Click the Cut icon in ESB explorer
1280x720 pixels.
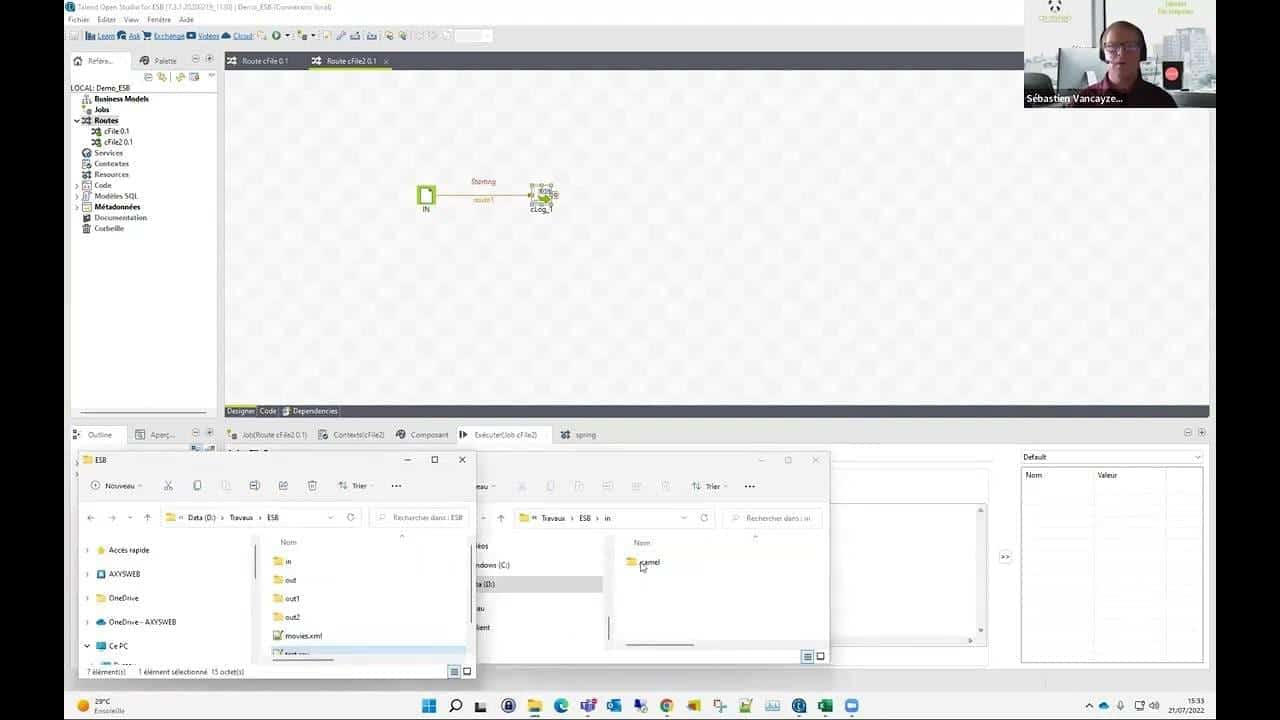click(x=168, y=486)
